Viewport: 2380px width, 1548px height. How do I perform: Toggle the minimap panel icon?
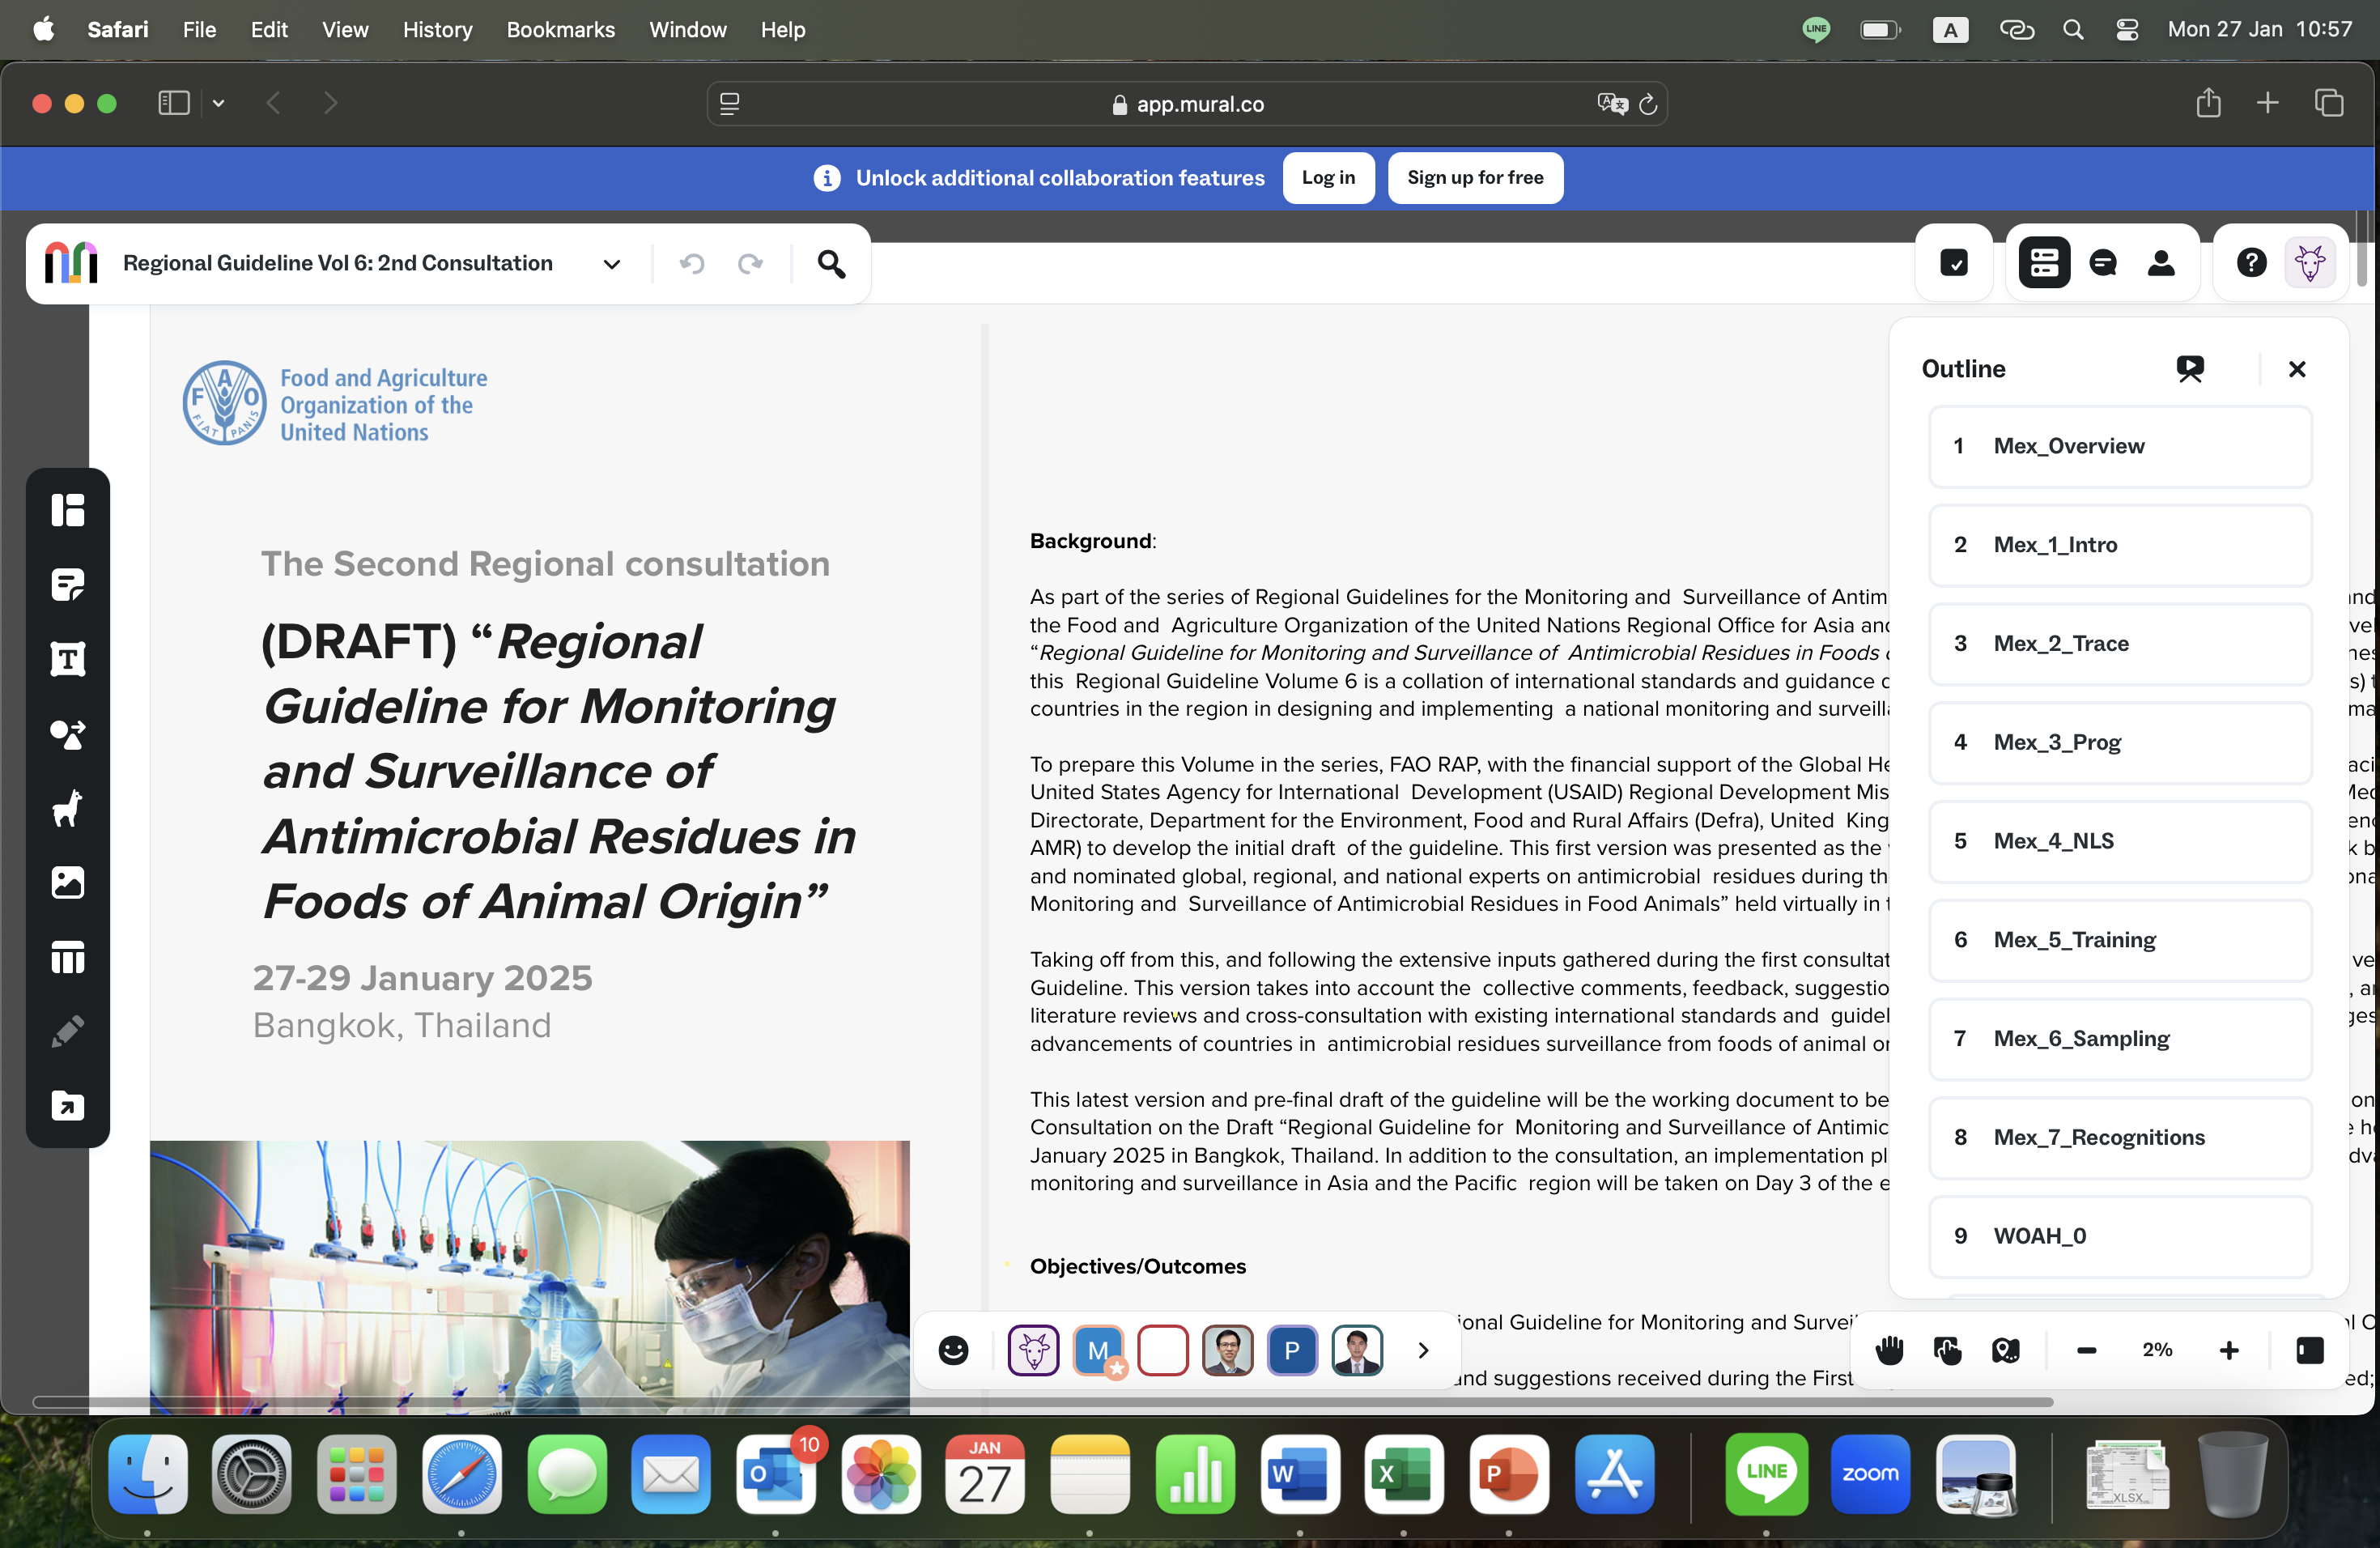tap(2309, 1350)
